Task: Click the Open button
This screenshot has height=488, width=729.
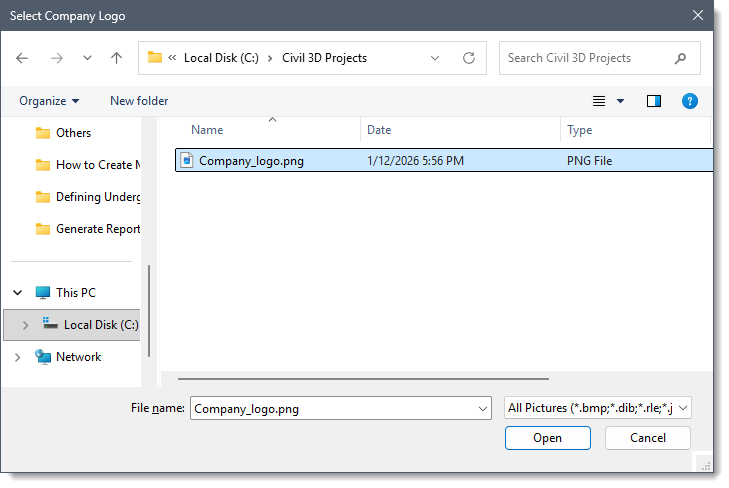Action: (548, 438)
